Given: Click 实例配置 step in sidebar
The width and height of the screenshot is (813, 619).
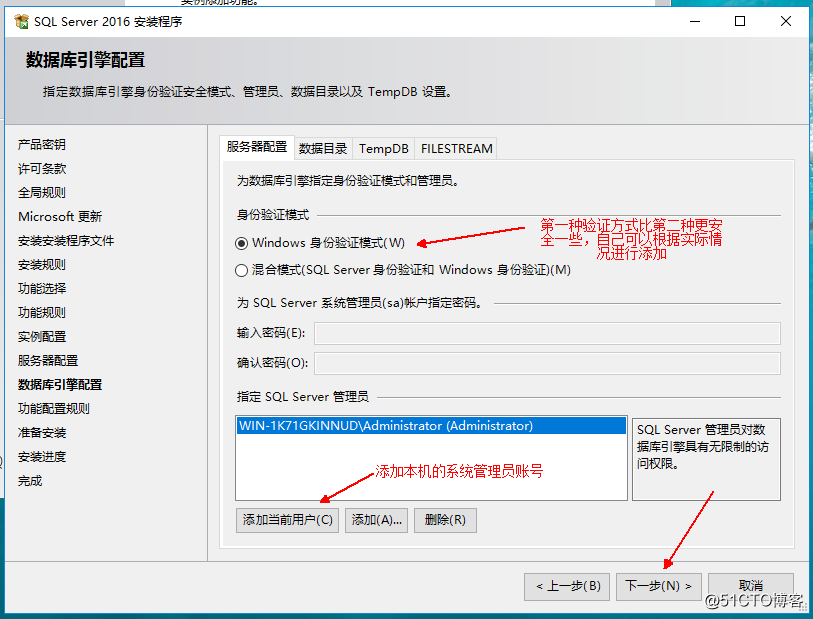Looking at the screenshot, I should [x=41, y=337].
